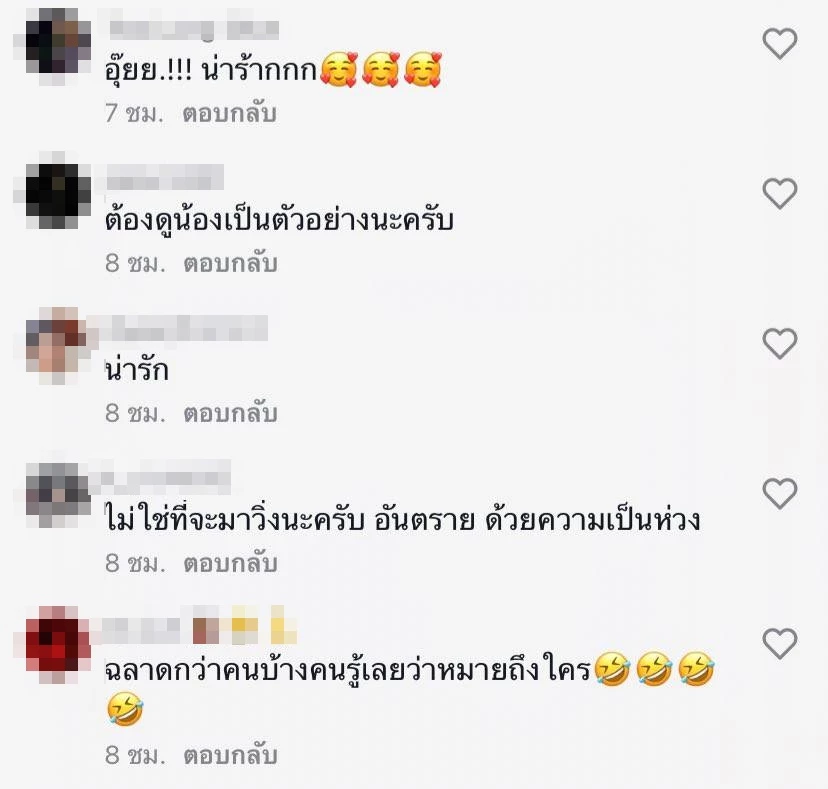Reply to "ต้องดูน้องเป็นตัวอย่างนะครับ" comment
This screenshot has width=828, height=789.
[x=230, y=263]
